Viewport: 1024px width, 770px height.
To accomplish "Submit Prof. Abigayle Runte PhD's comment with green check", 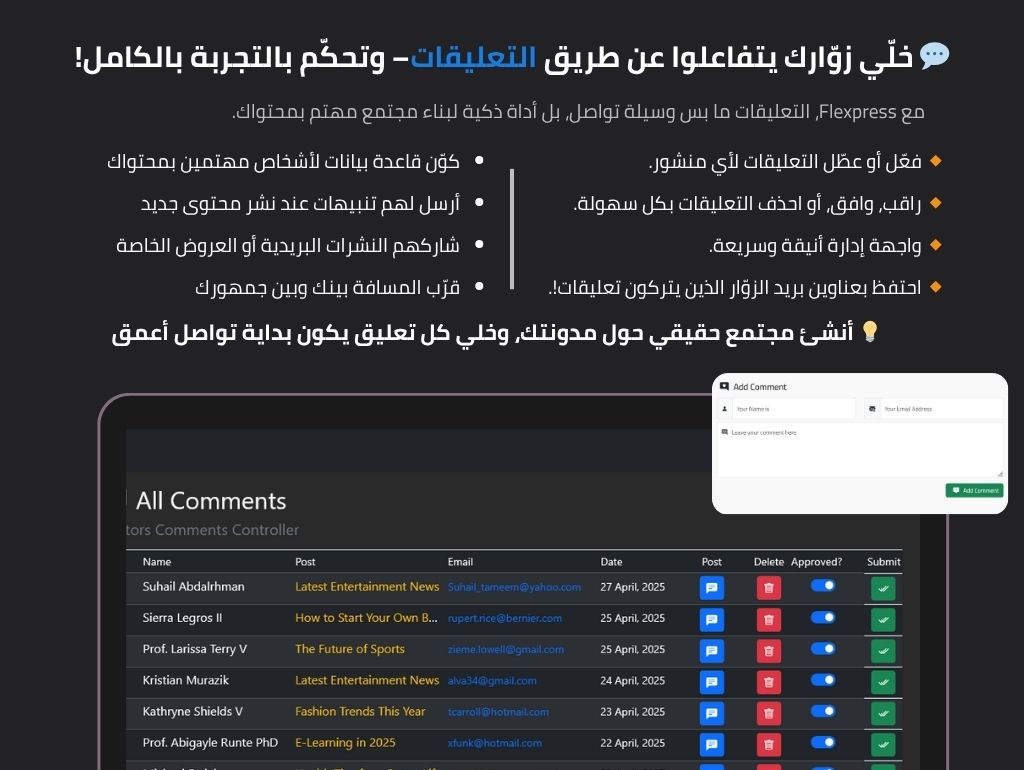I will click(x=882, y=745).
